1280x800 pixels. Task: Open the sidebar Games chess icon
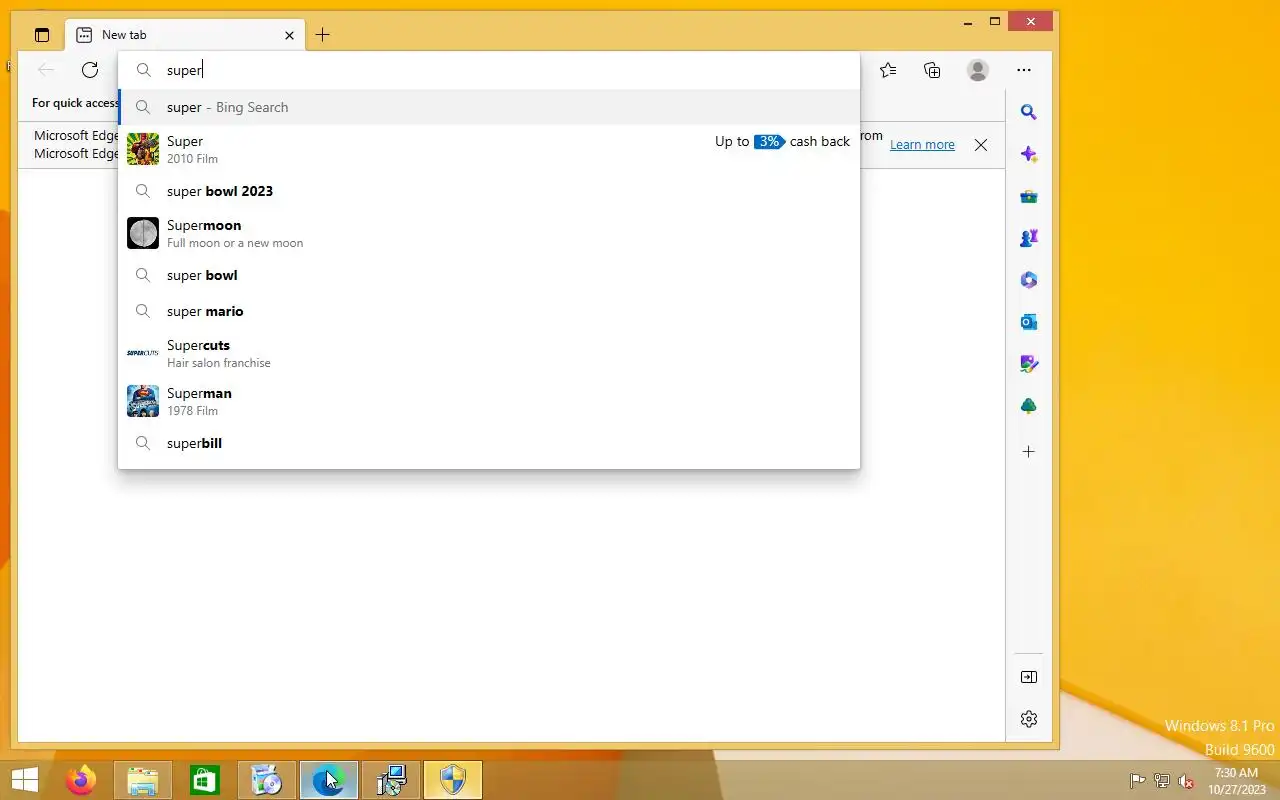[x=1029, y=238]
